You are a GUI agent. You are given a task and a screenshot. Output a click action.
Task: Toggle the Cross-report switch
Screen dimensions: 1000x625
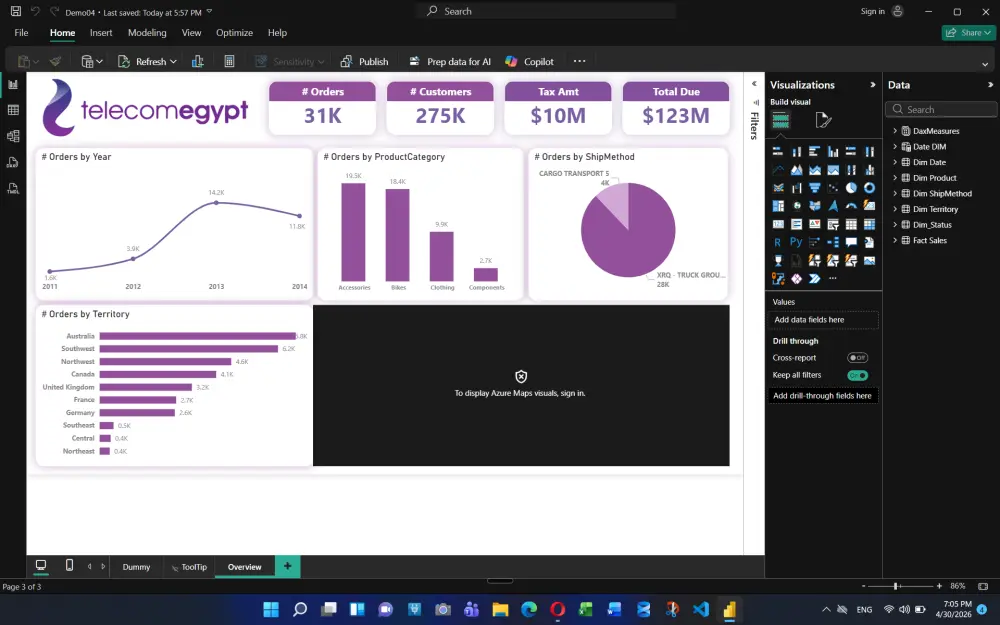[x=857, y=358]
